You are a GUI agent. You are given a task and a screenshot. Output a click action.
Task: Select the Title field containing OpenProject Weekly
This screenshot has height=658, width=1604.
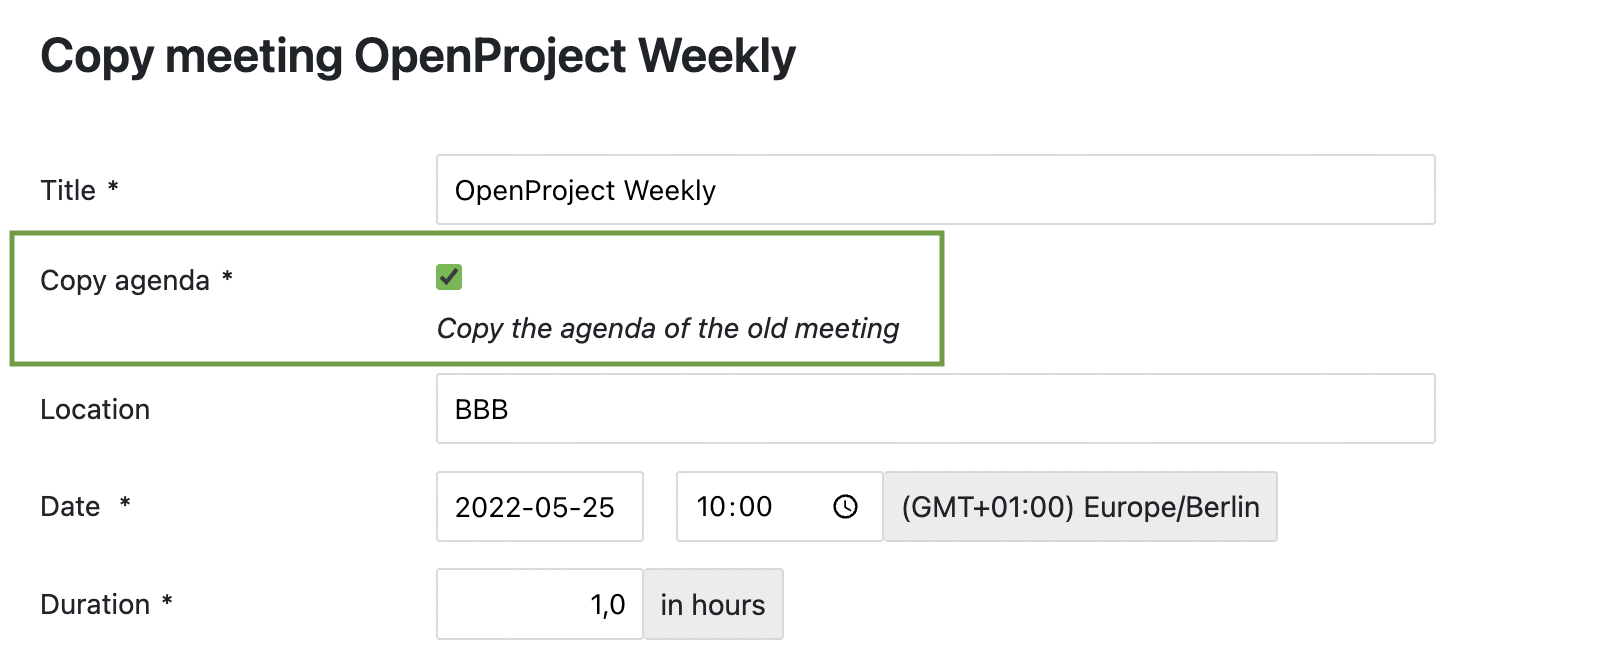click(x=935, y=190)
